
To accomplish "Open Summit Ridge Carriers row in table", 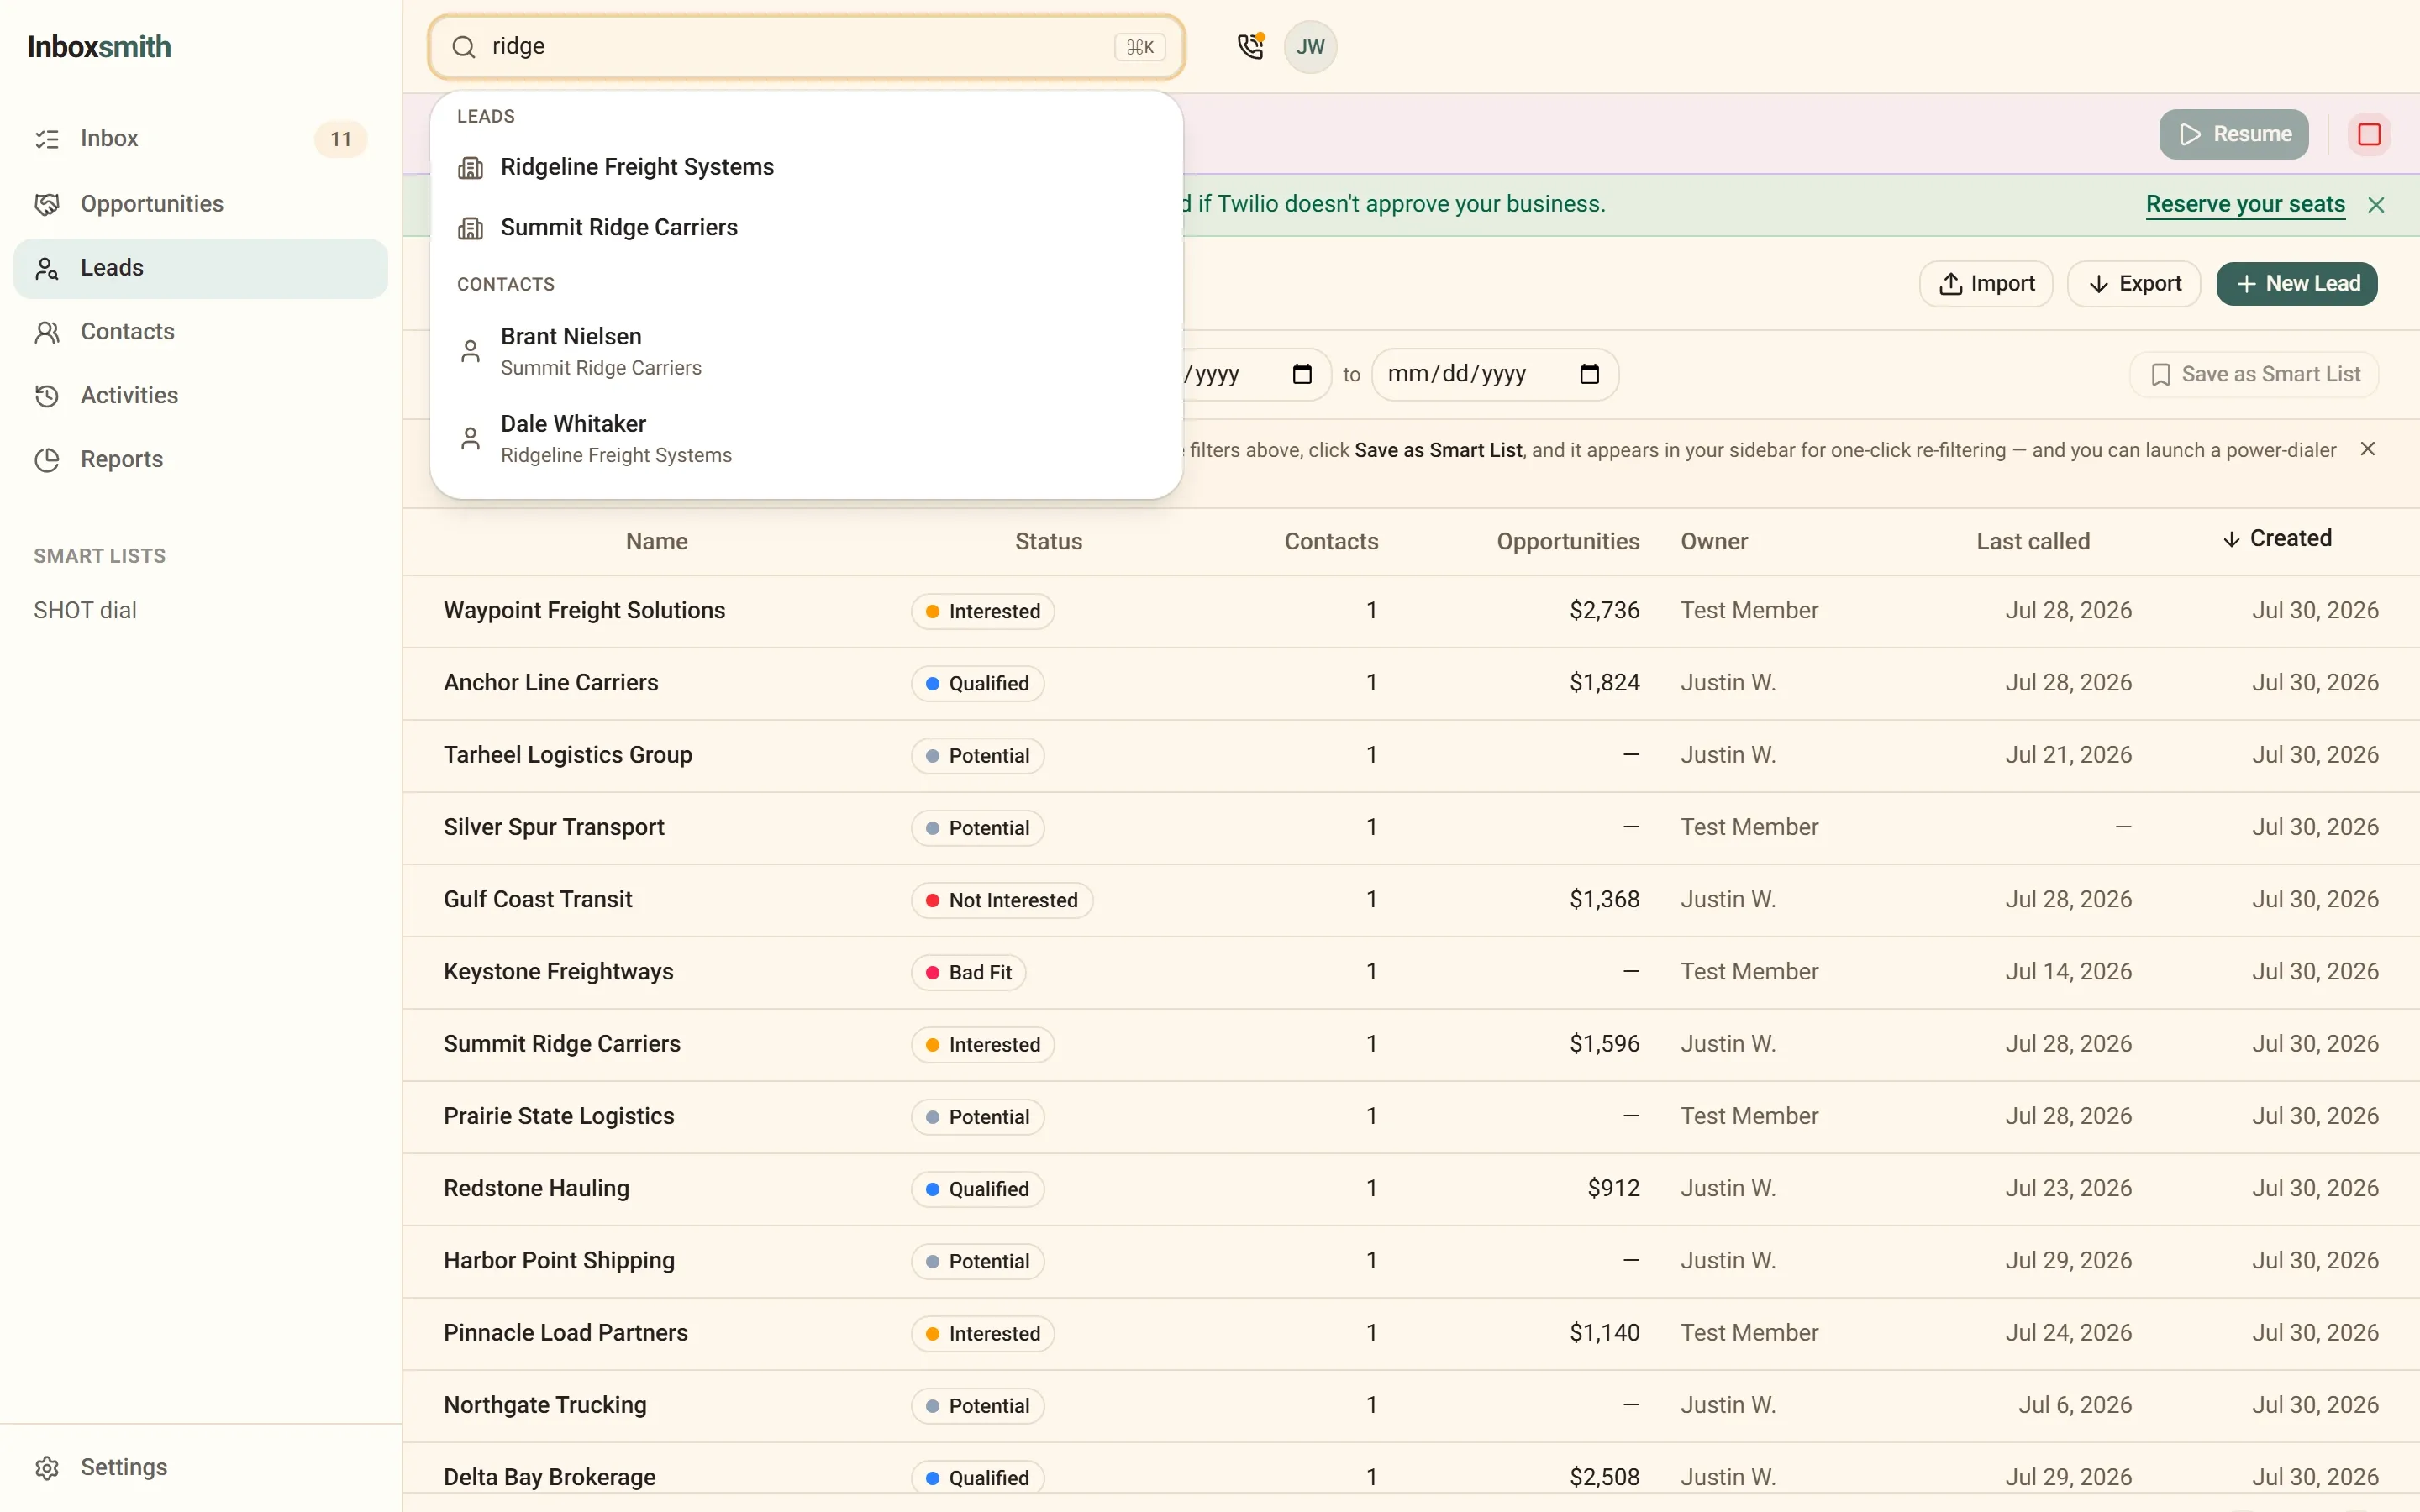I will (x=562, y=1044).
